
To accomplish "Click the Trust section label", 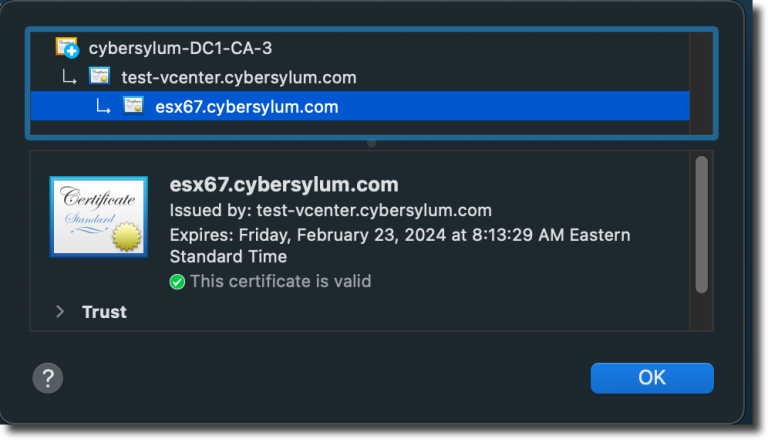I will (104, 312).
